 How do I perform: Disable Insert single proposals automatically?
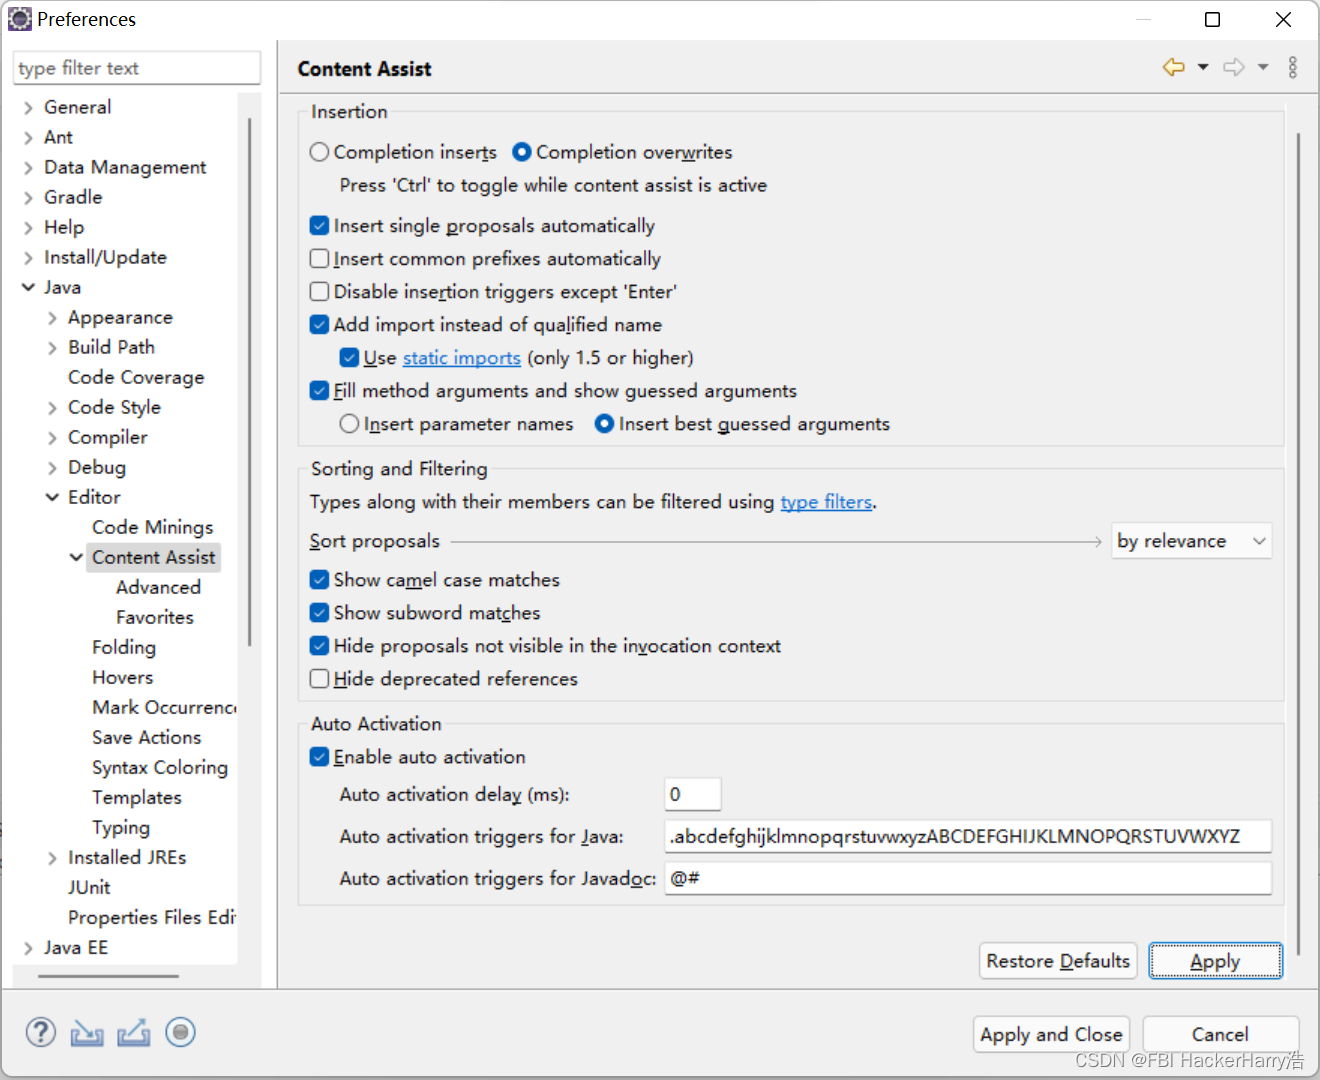(x=319, y=225)
